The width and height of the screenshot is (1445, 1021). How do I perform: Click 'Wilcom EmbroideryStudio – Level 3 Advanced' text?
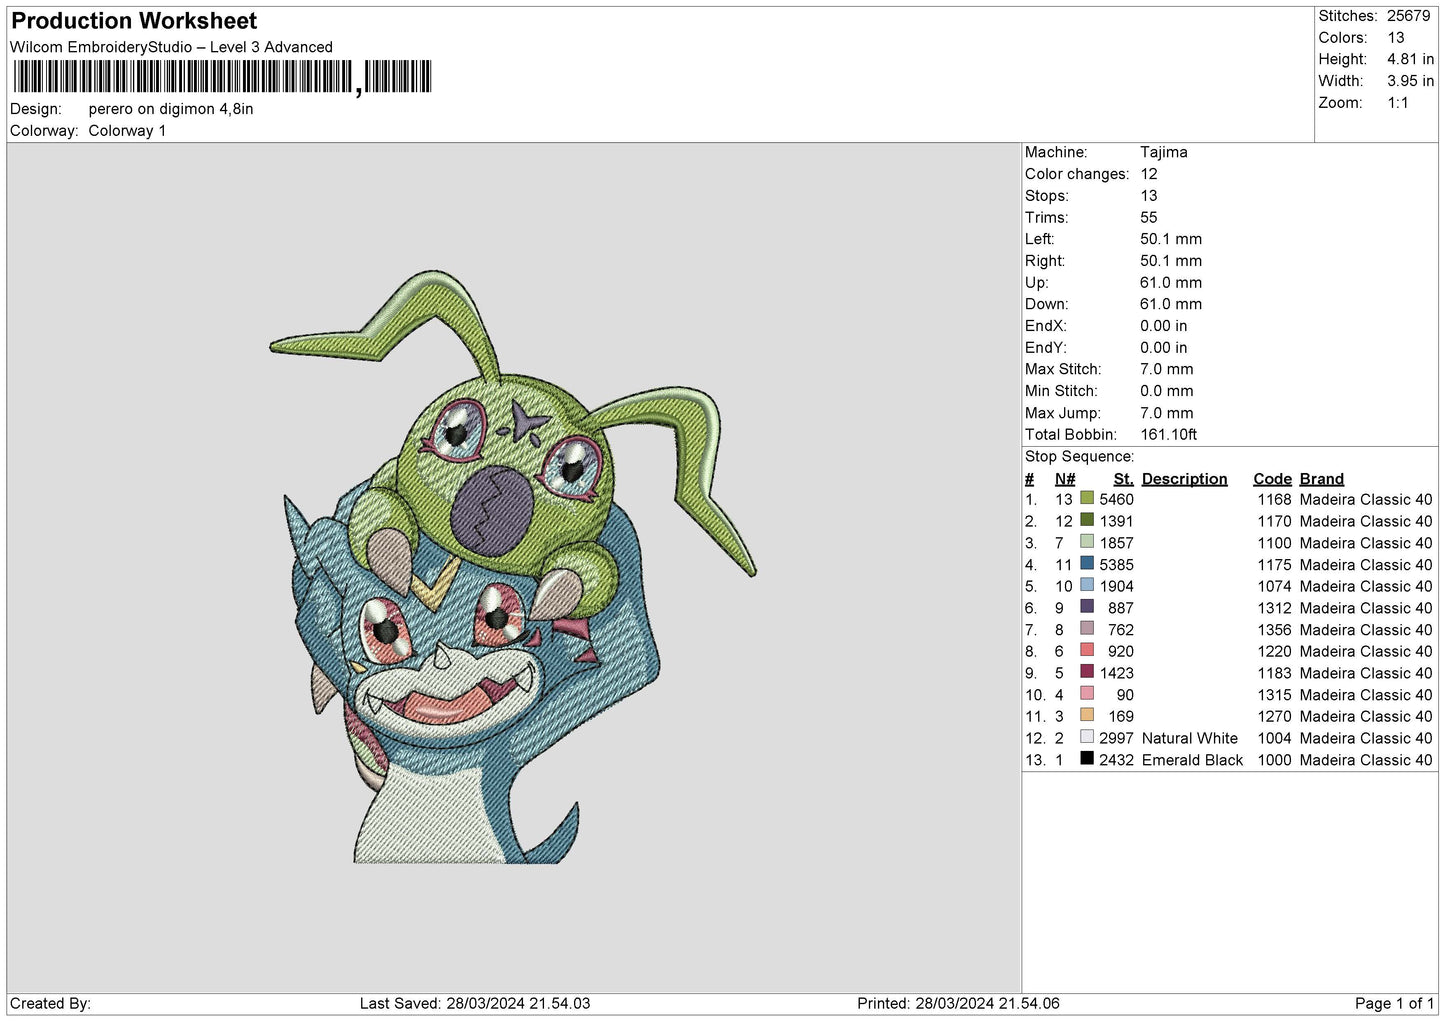pyautogui.click(x=171, y=47)
